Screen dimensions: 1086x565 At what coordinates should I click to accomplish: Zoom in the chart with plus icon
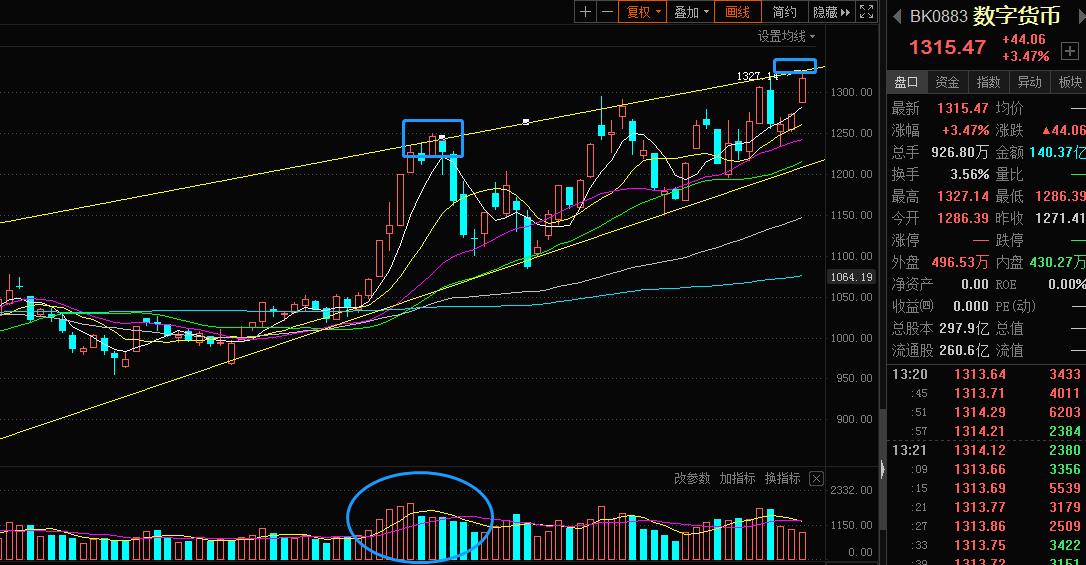585,12
